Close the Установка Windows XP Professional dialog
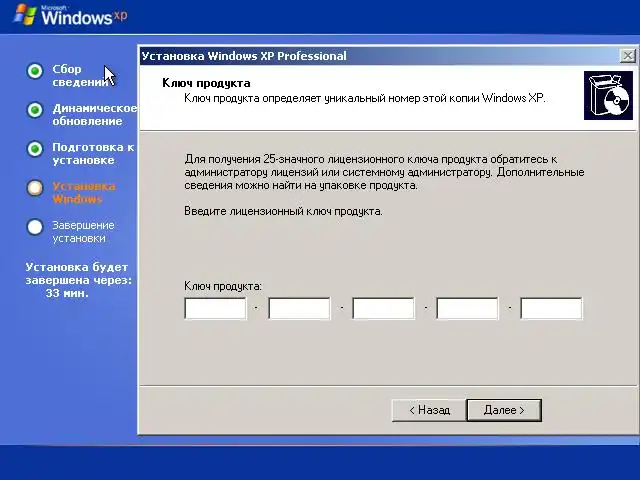This screenshot has width=640, height=480. point(628,56)
